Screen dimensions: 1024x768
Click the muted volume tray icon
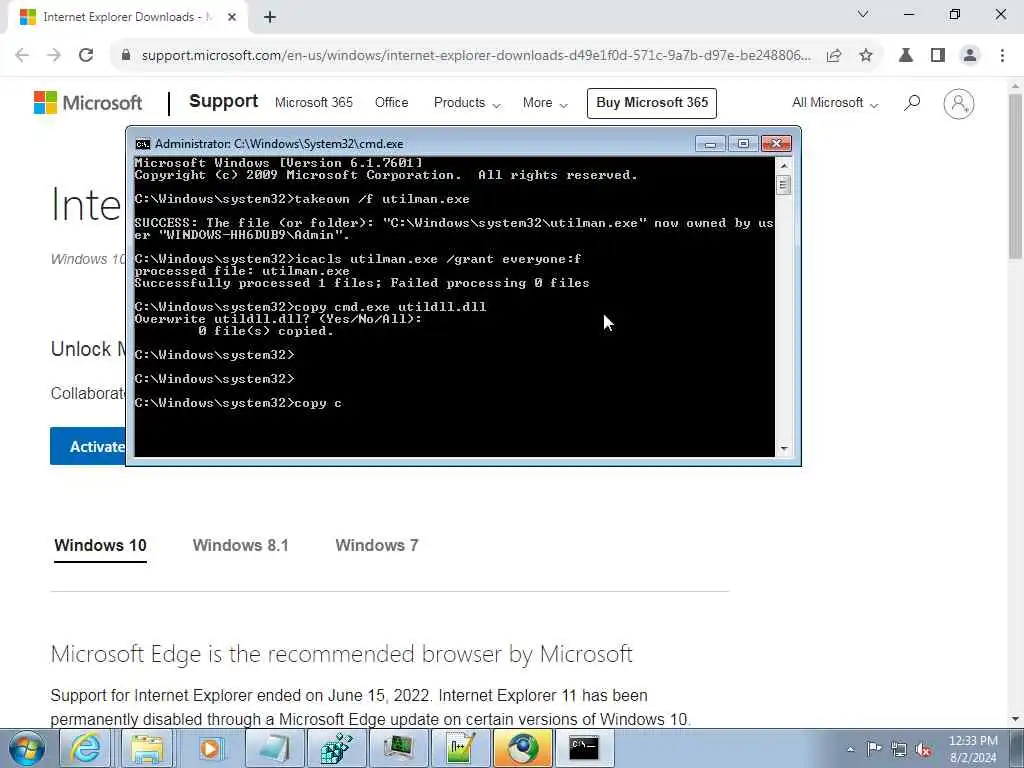click(923, 749)
